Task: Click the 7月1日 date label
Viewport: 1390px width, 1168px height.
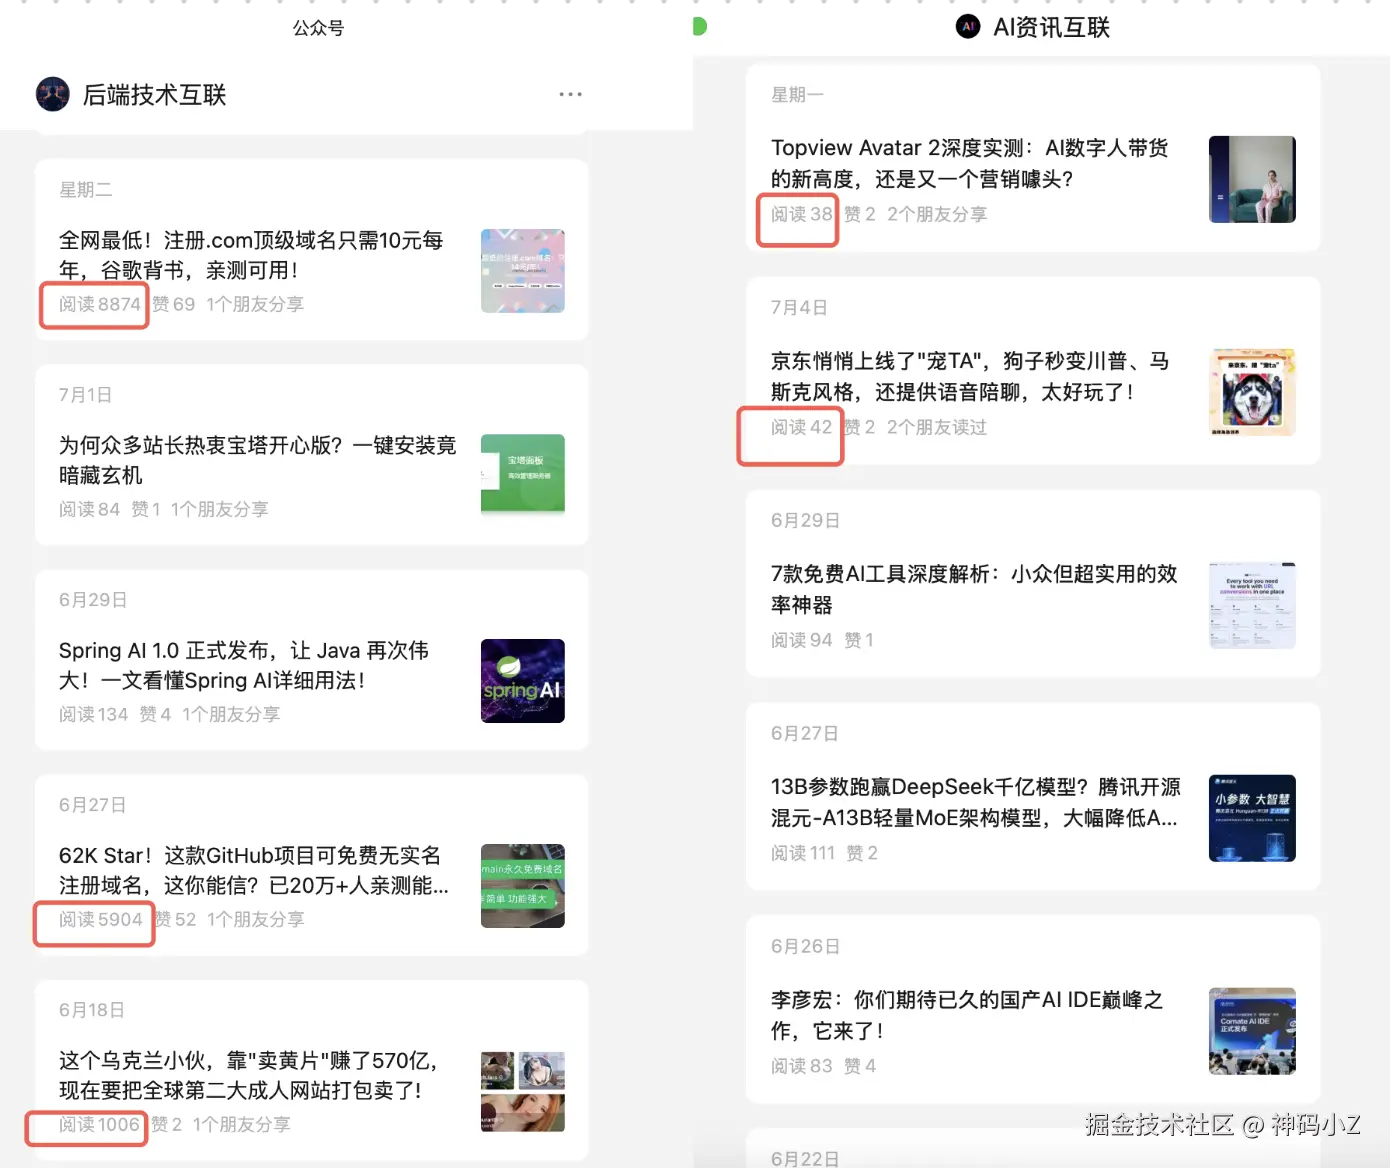Action: click(x=85, y=395)
